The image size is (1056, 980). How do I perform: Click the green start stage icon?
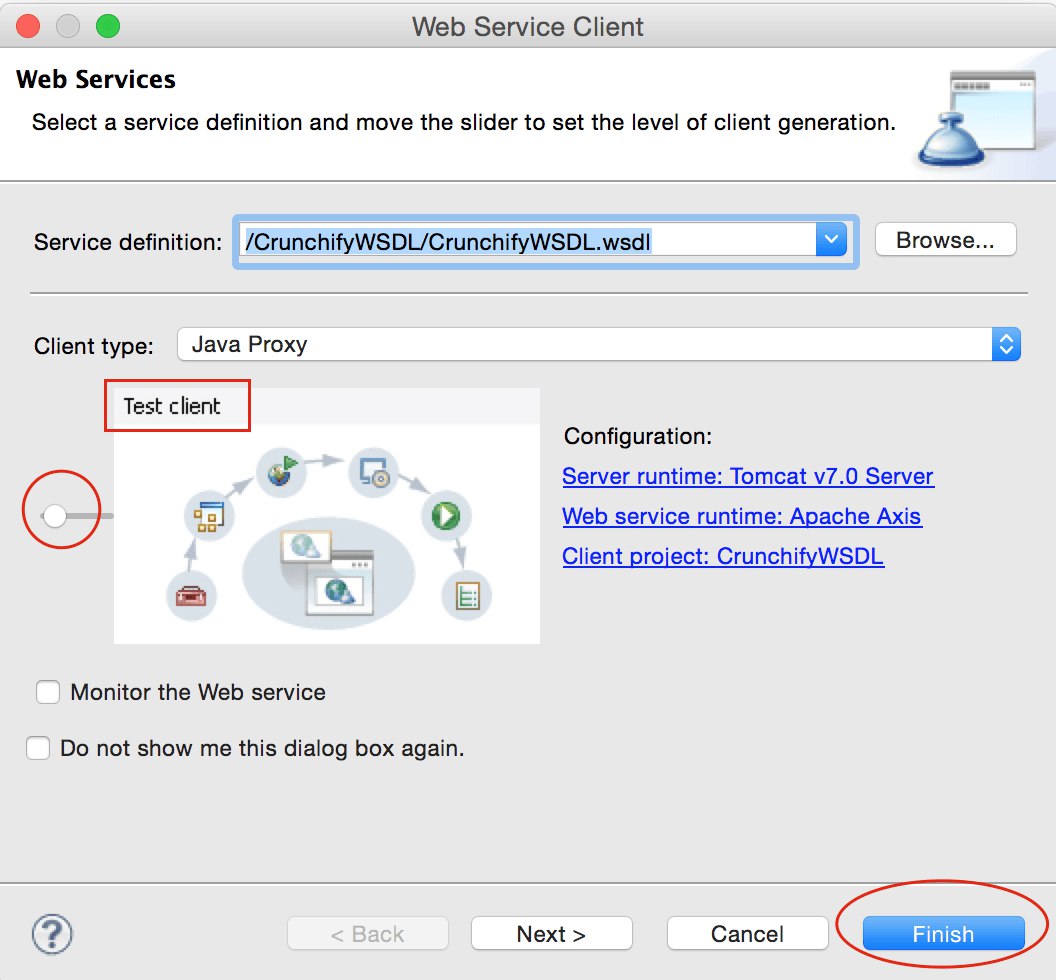[x=445, y=516]
